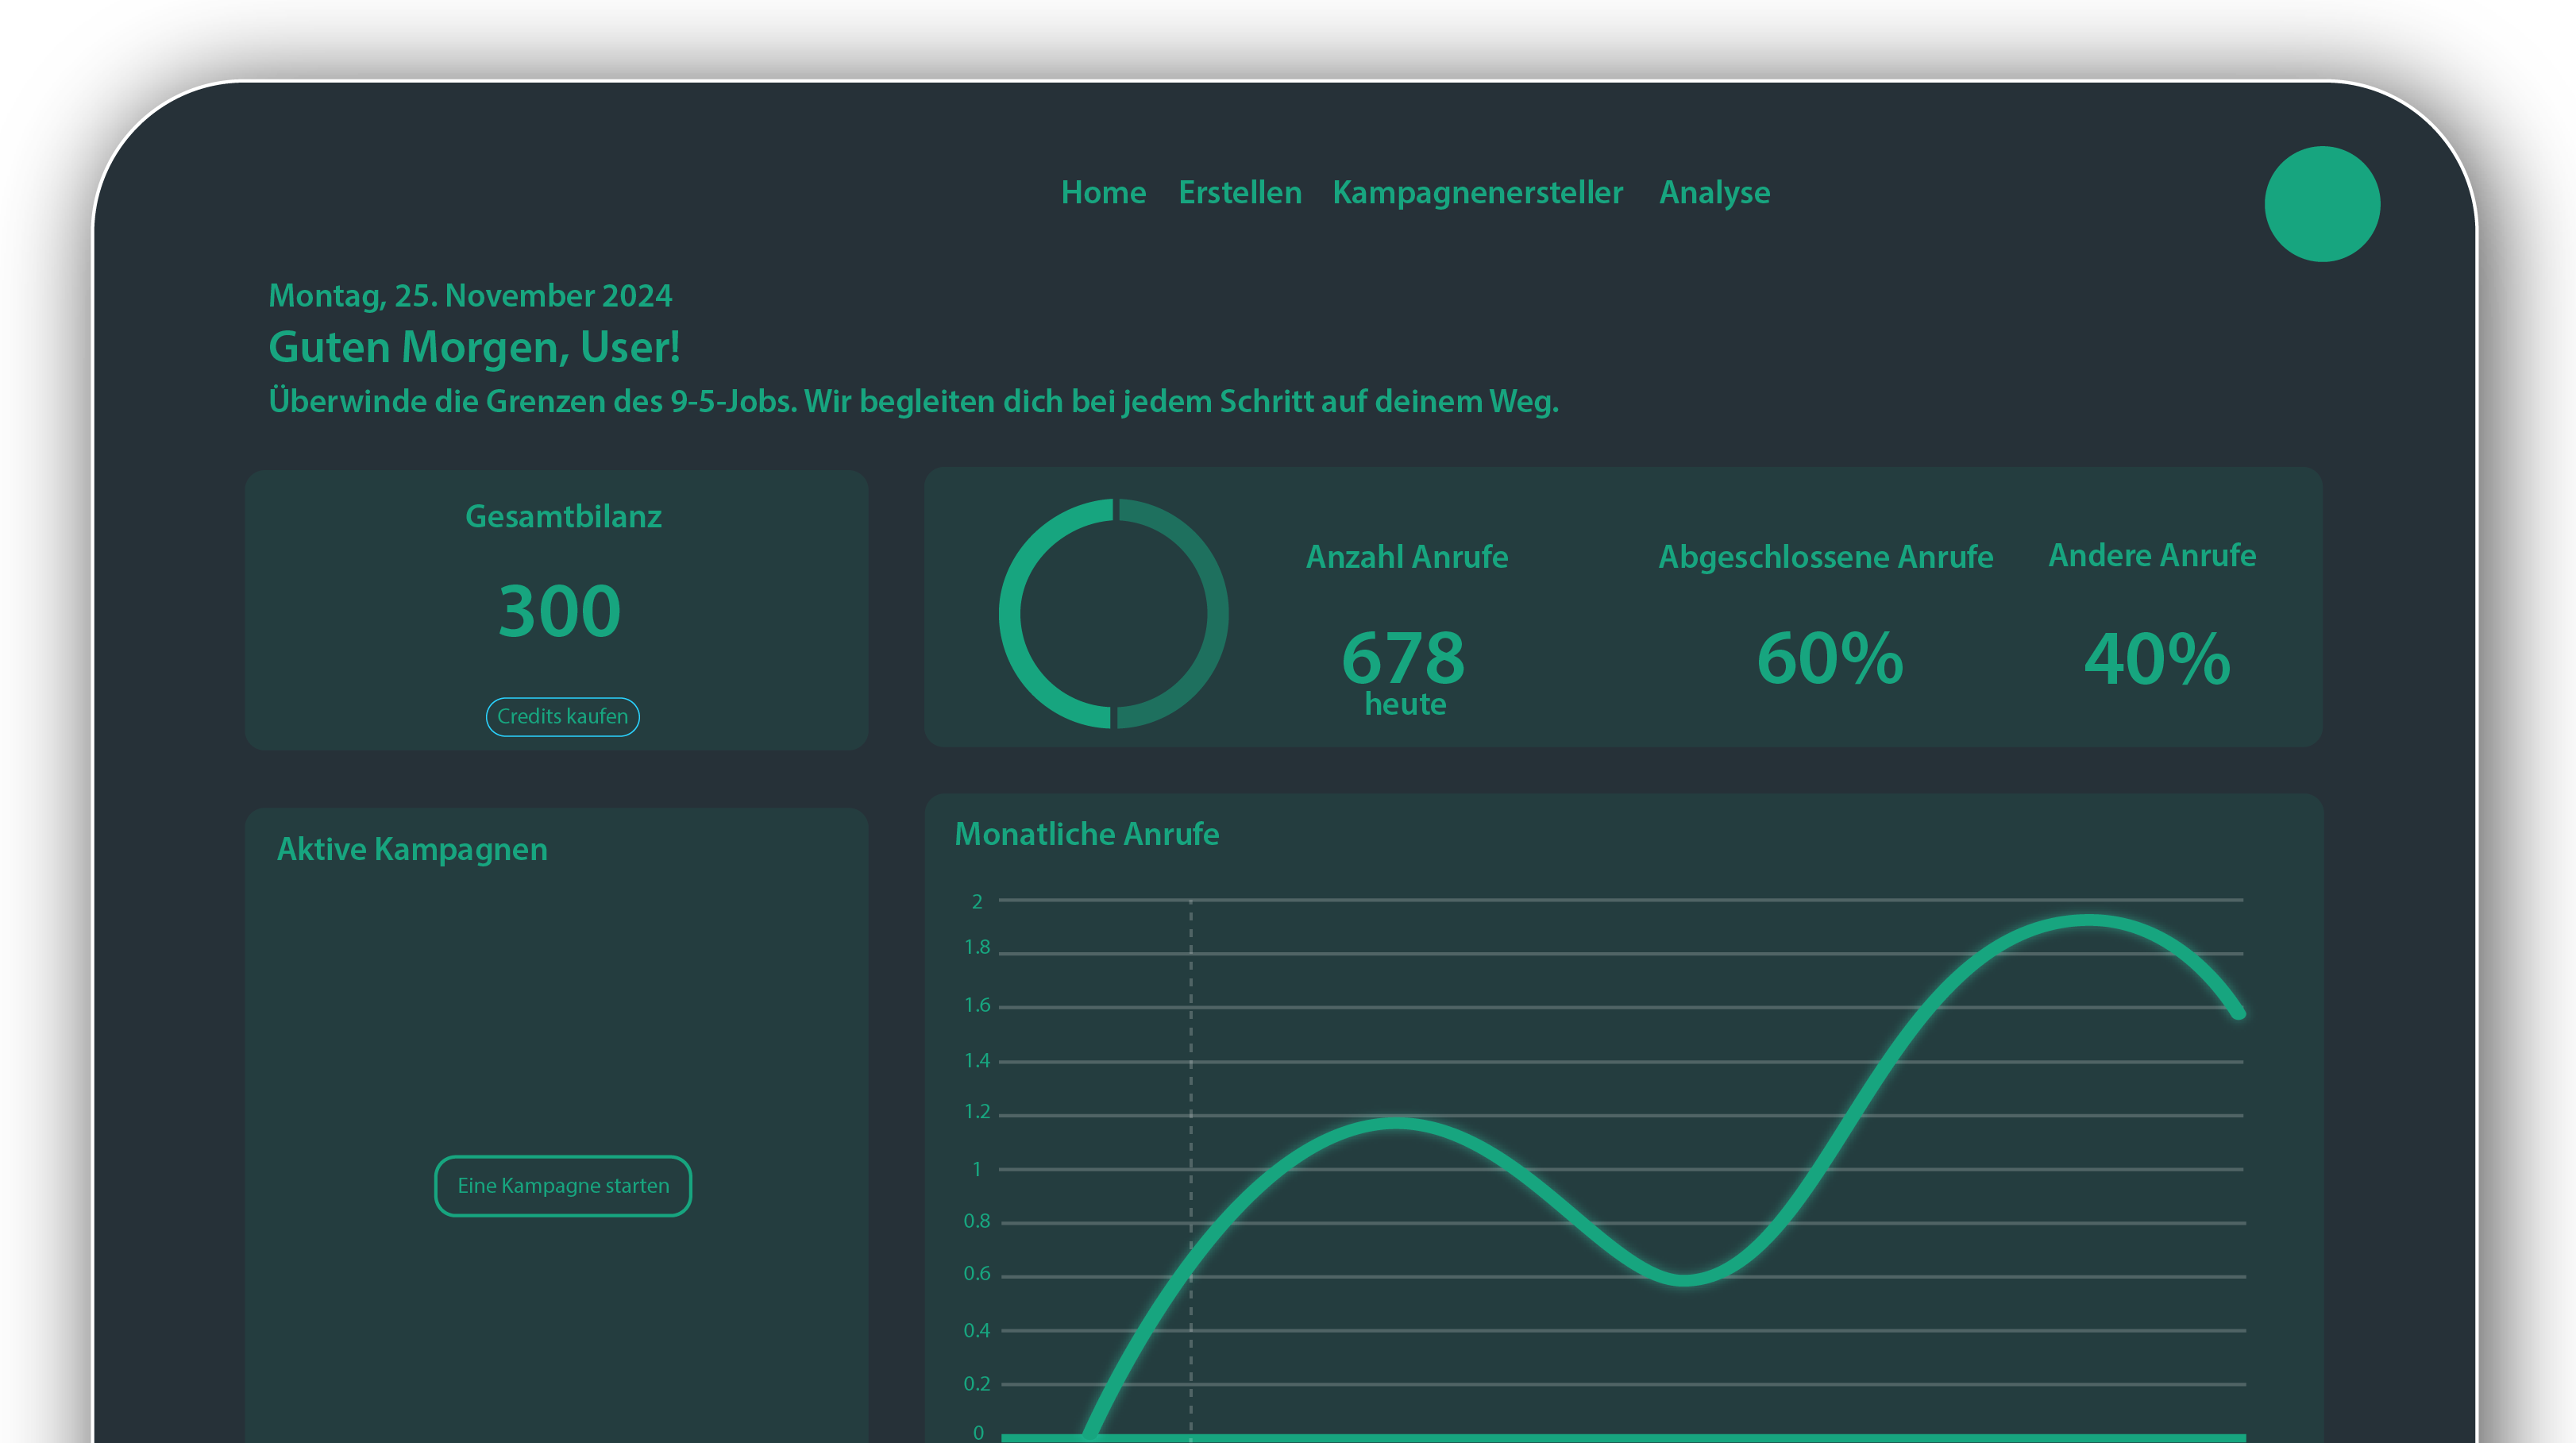Click the 678 Anzahl Anrufe value
The image size is (2576, 1443).
pyautogui.click(x=1403, y=657)
